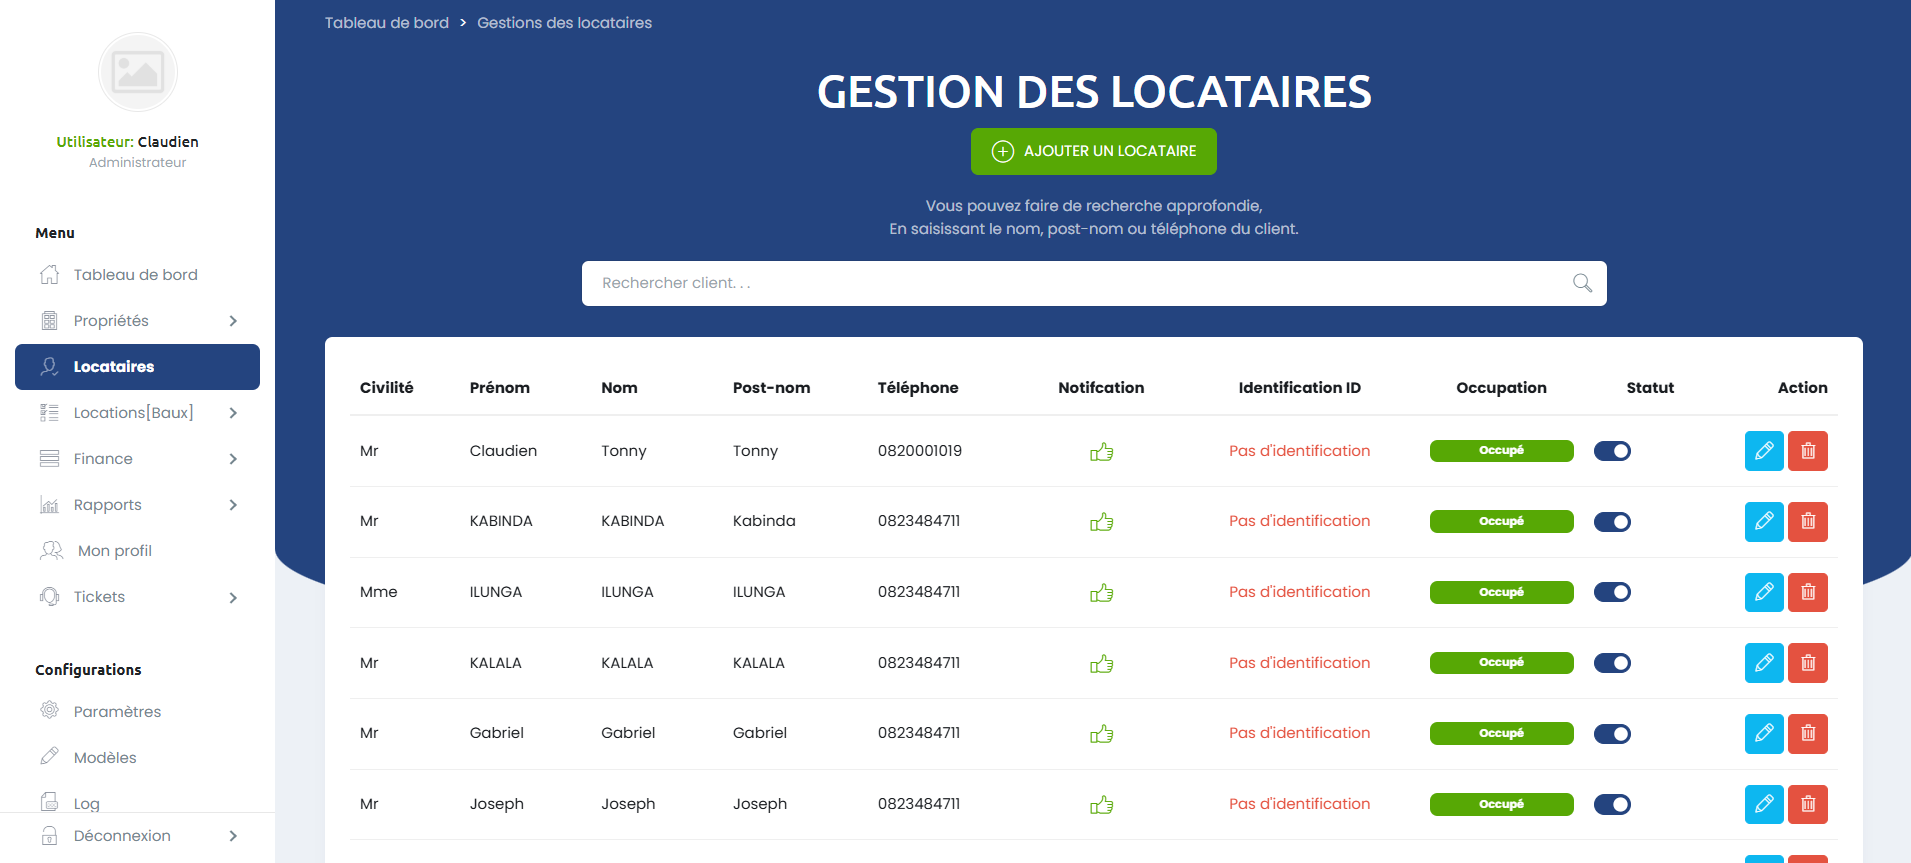Open edit for Mr KALALA tenant
This screenshot has height=863, width=1911.
(x=1764, y=663)
